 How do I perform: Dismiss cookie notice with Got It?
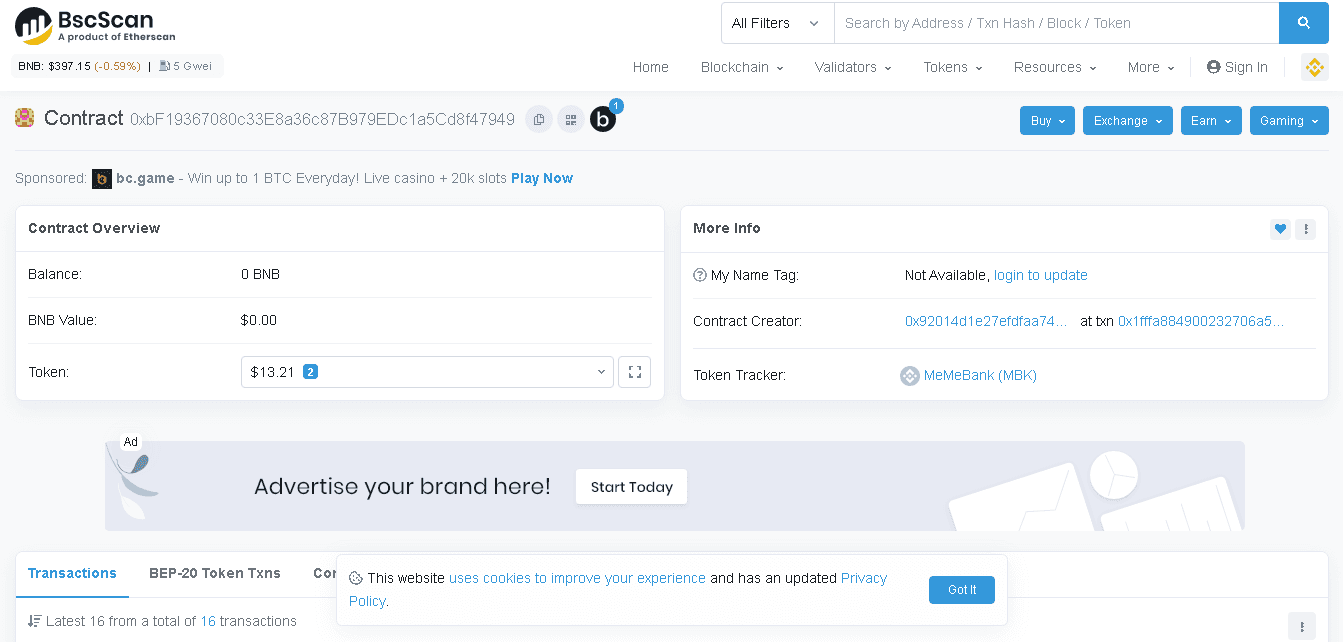tap(961, 590)
